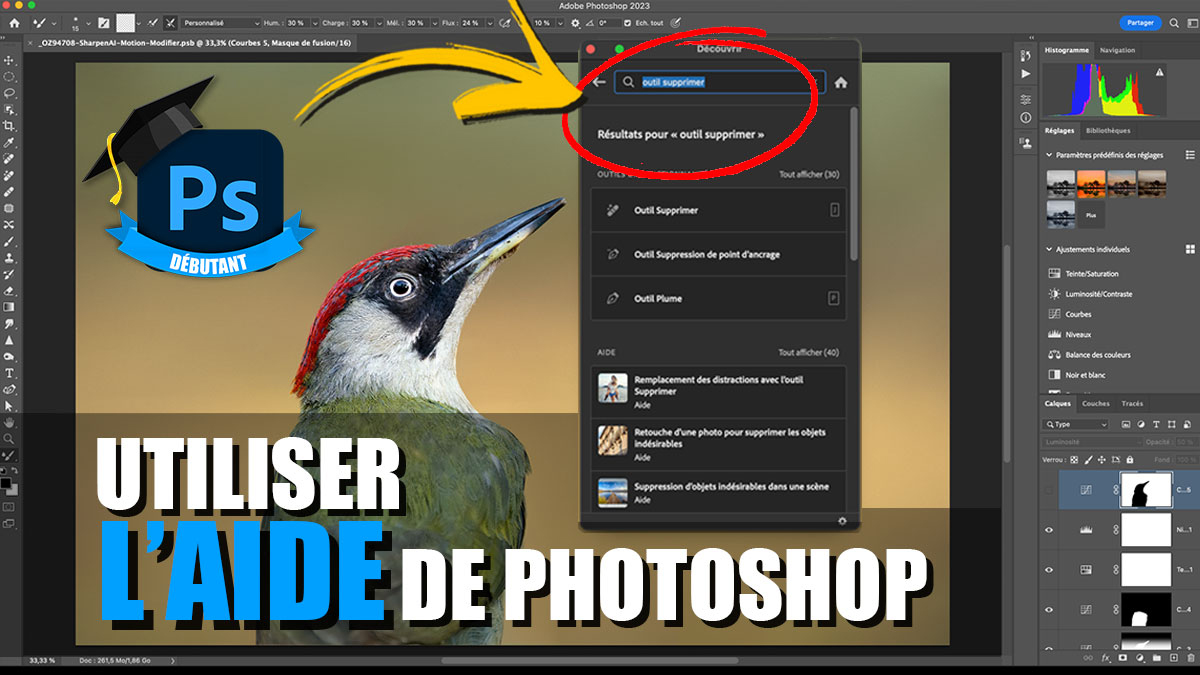Collapse the Ajustements individuels section
This screenshot has width=1200, height=675.
[x=1049, y=249]
